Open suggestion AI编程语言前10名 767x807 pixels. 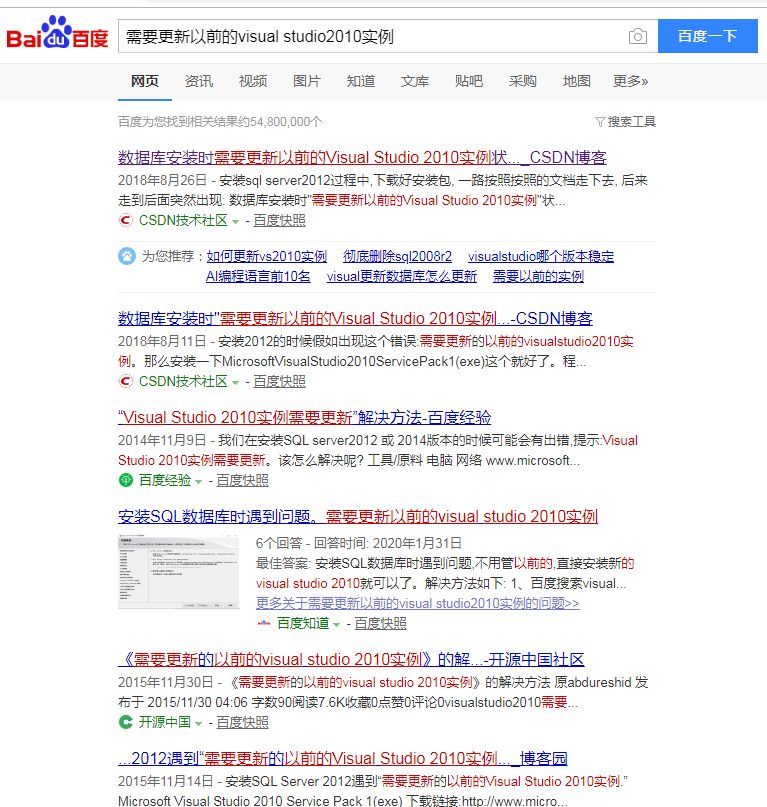(258, 276)
